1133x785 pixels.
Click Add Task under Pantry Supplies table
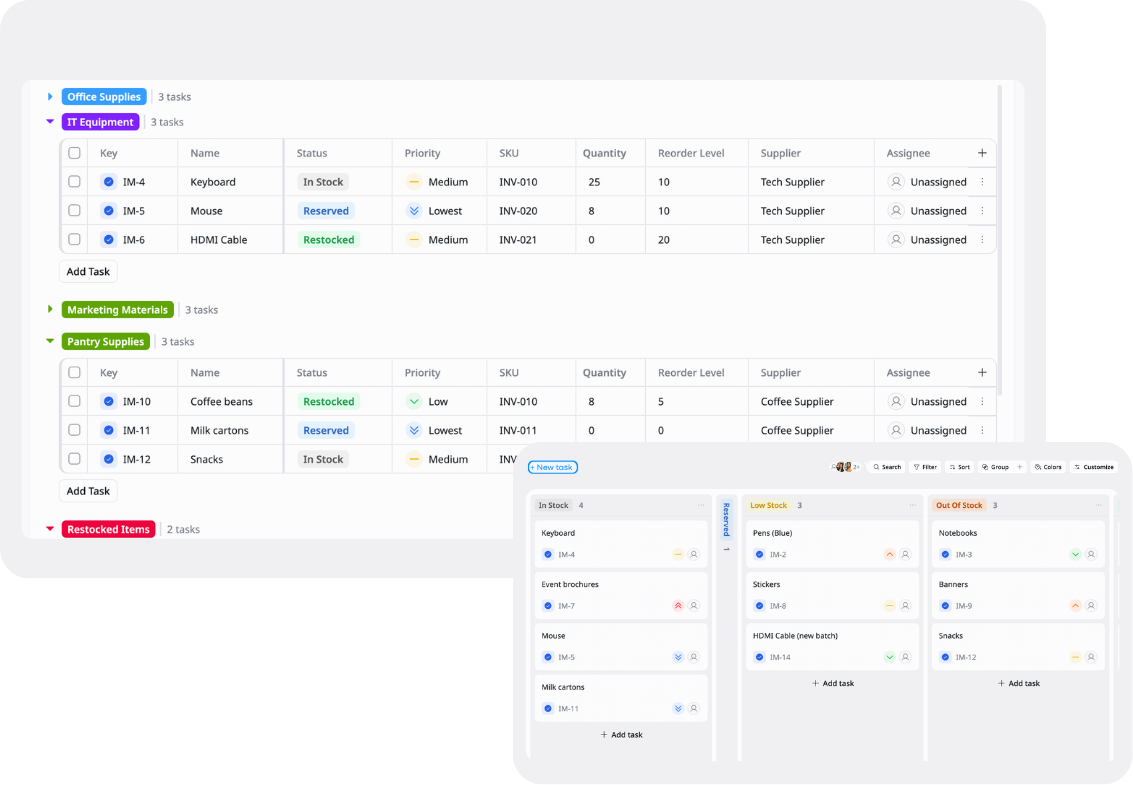click(x=88, y=491)
